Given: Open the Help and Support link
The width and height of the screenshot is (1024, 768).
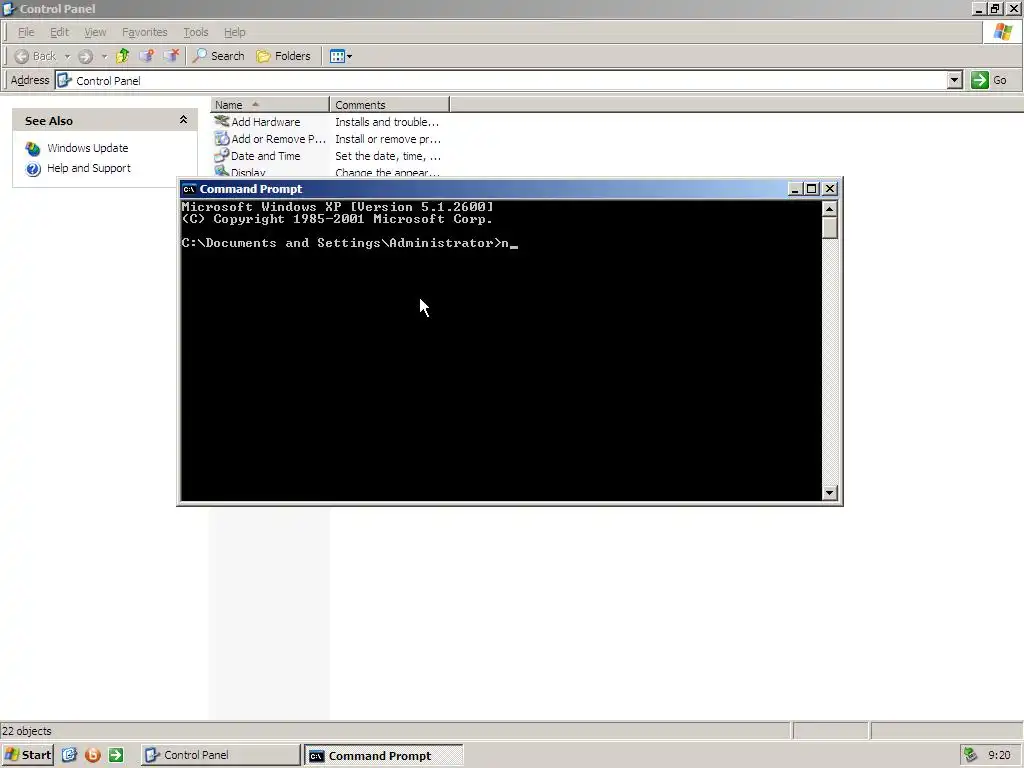Looking at the screenshot, I should tap(89, 168).
